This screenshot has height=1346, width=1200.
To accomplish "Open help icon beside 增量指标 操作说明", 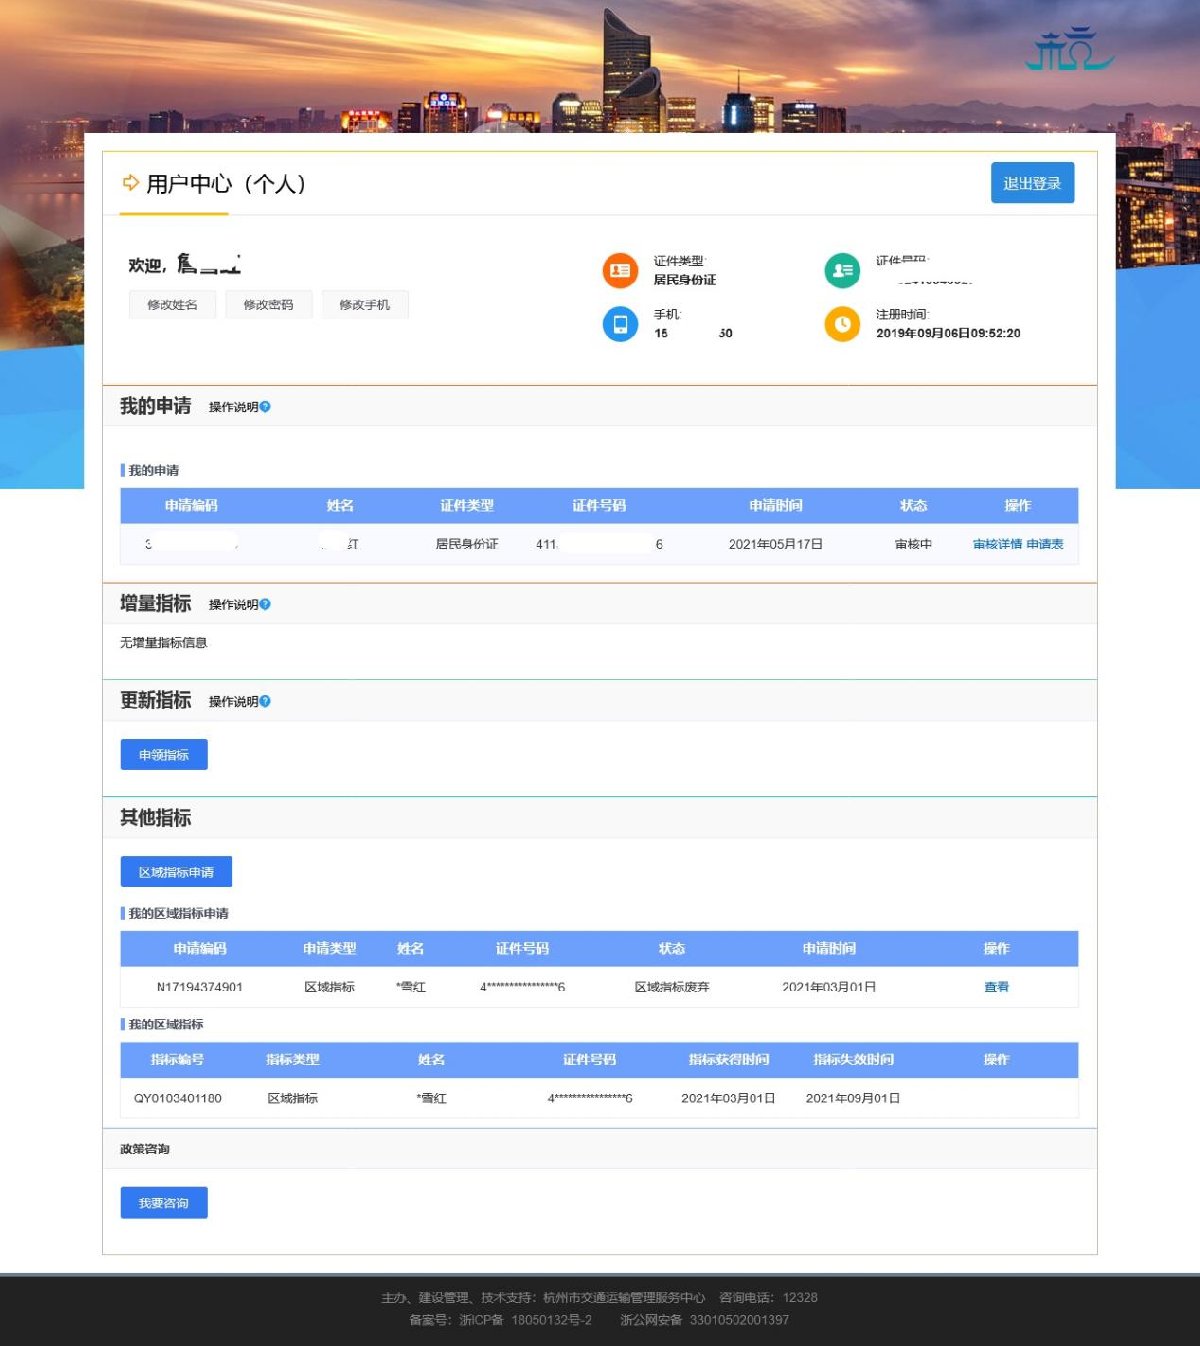I will point(265,605).
